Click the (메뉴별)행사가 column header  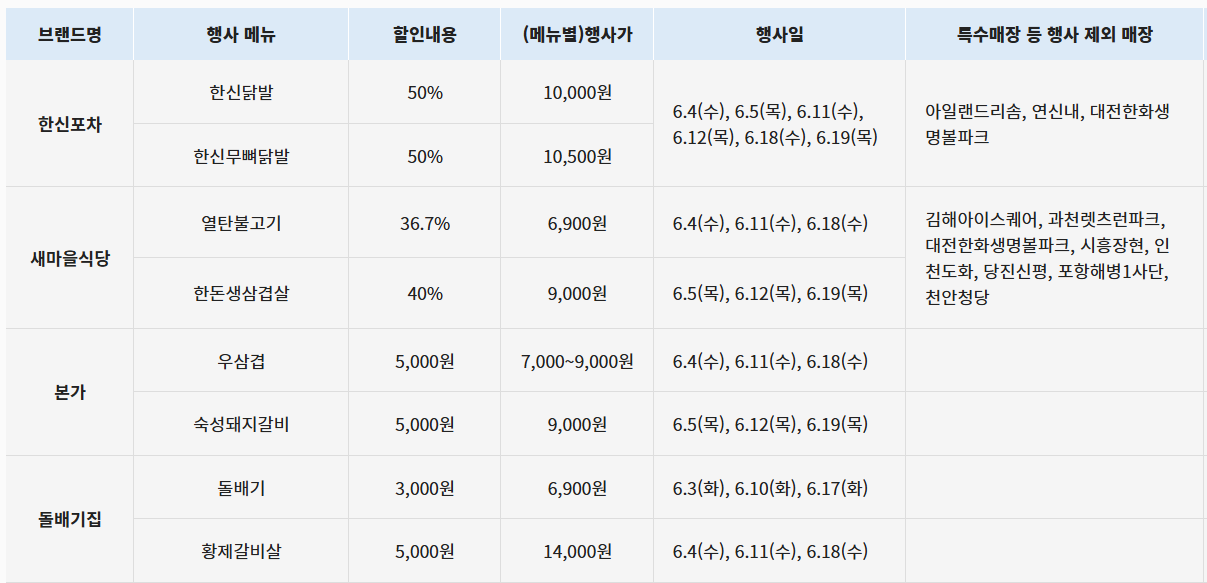coord(577,35)
